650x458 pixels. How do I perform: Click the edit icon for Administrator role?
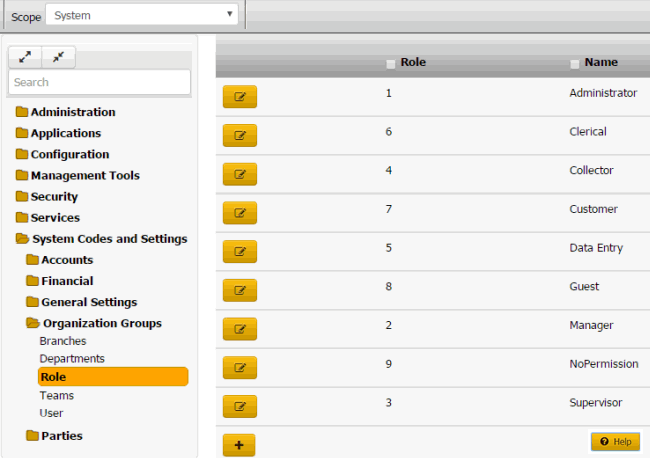coord(239,97)
